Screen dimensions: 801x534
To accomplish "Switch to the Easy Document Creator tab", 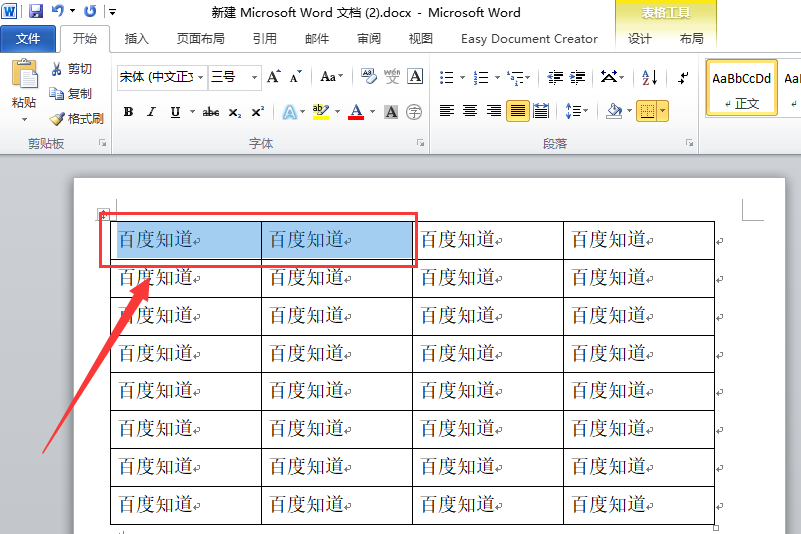I will click(529, 39).
